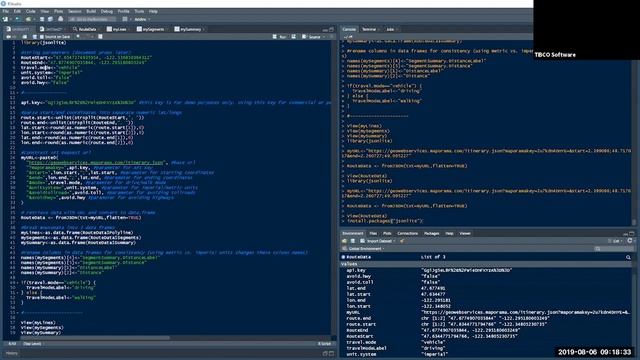Switch to the Files tab
This screenshot has height=360, width=640.
pyautogui.click(x=373, y=233)
